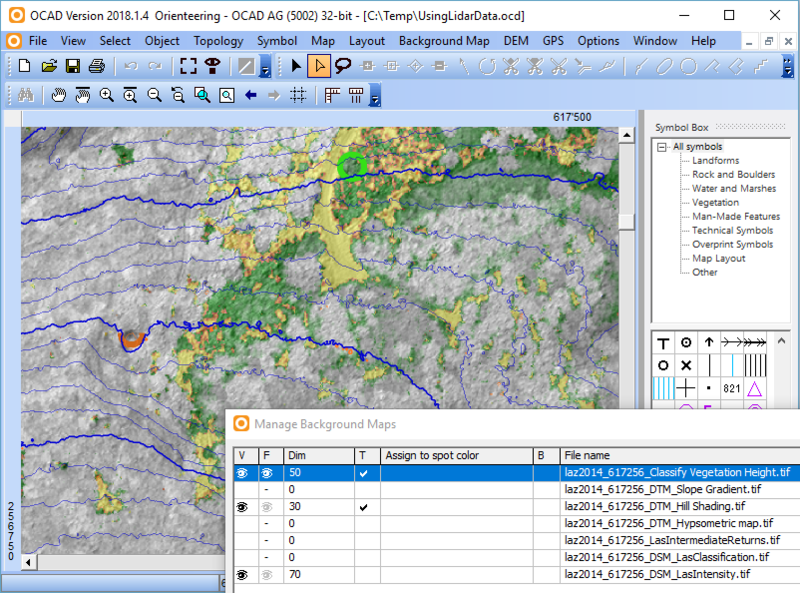Image resolution: width=800 pixels, height=593 pixels.
Task: Hide the DTM_Hill Shading background map
Action: [x=242, y=507]
